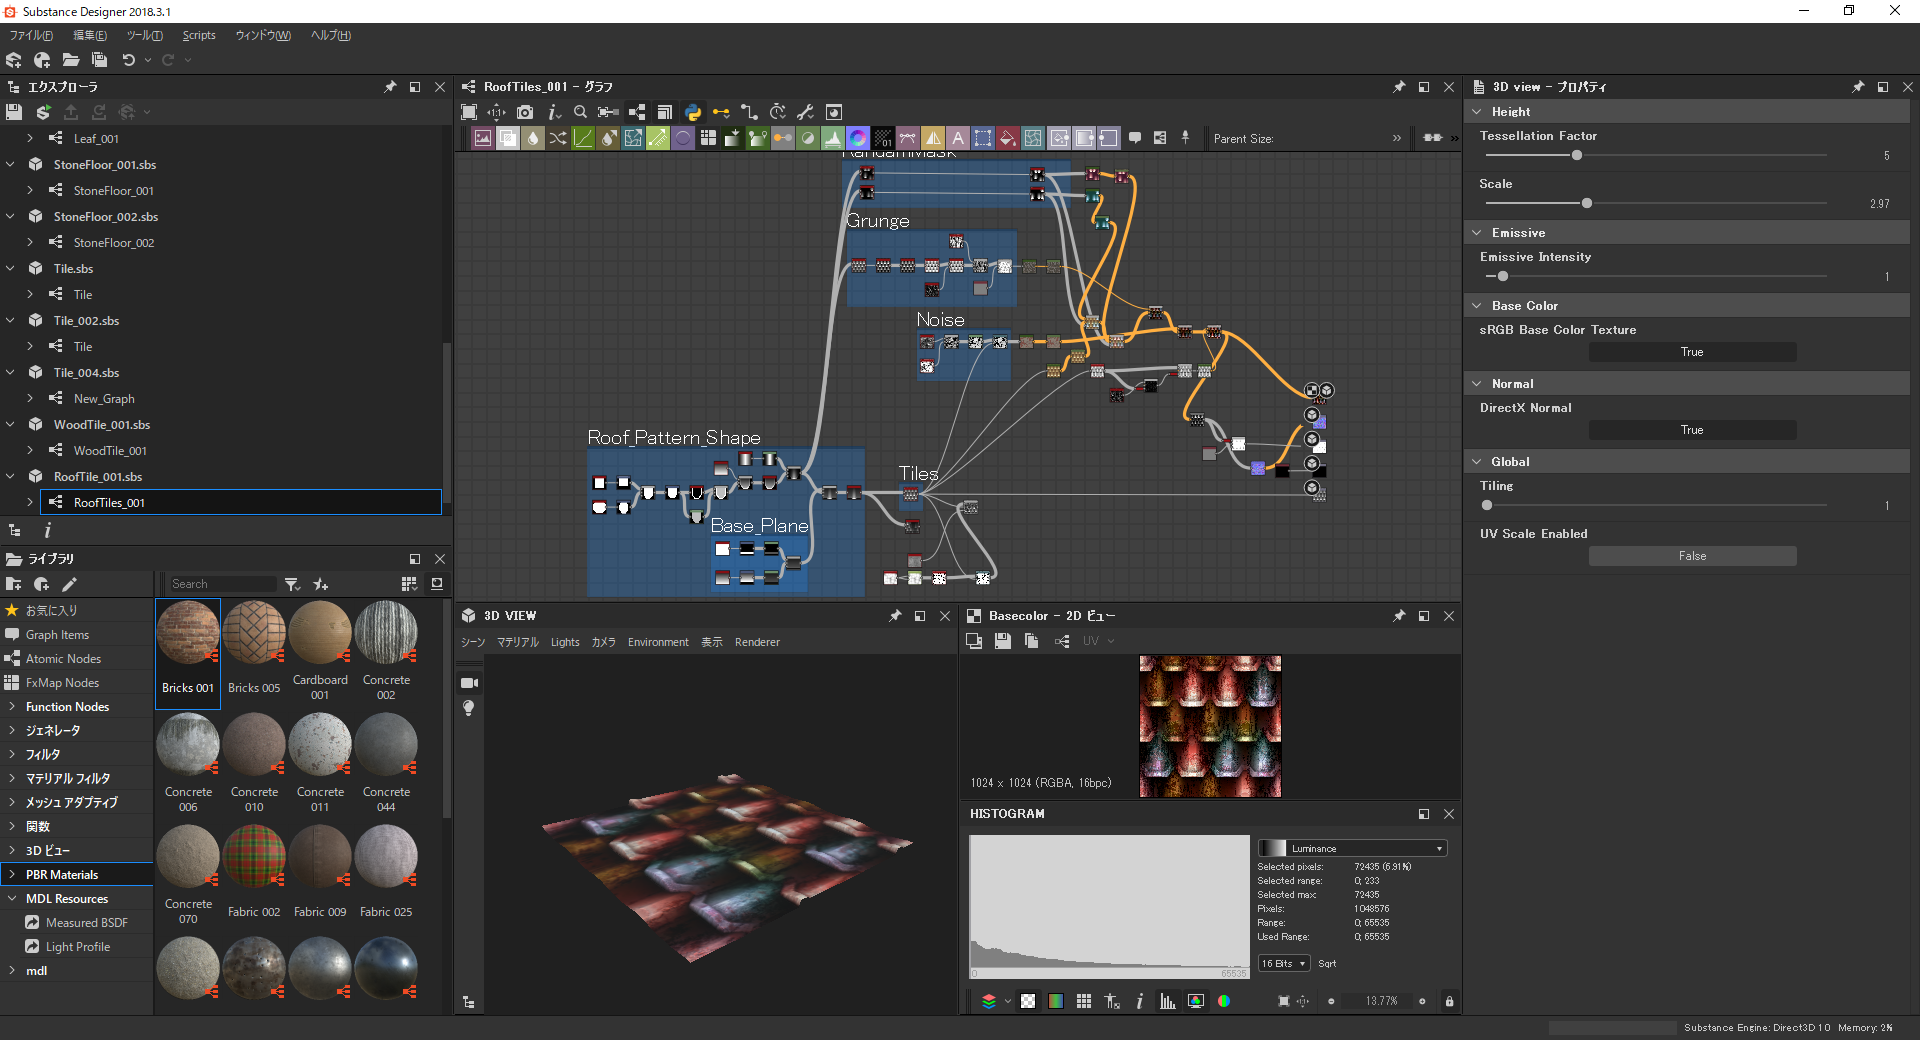The width and height of the screenshot is (1920, 1040).
Task: Click the magnifier search icon in graph toolbar
Action: (x=580, y=112)
